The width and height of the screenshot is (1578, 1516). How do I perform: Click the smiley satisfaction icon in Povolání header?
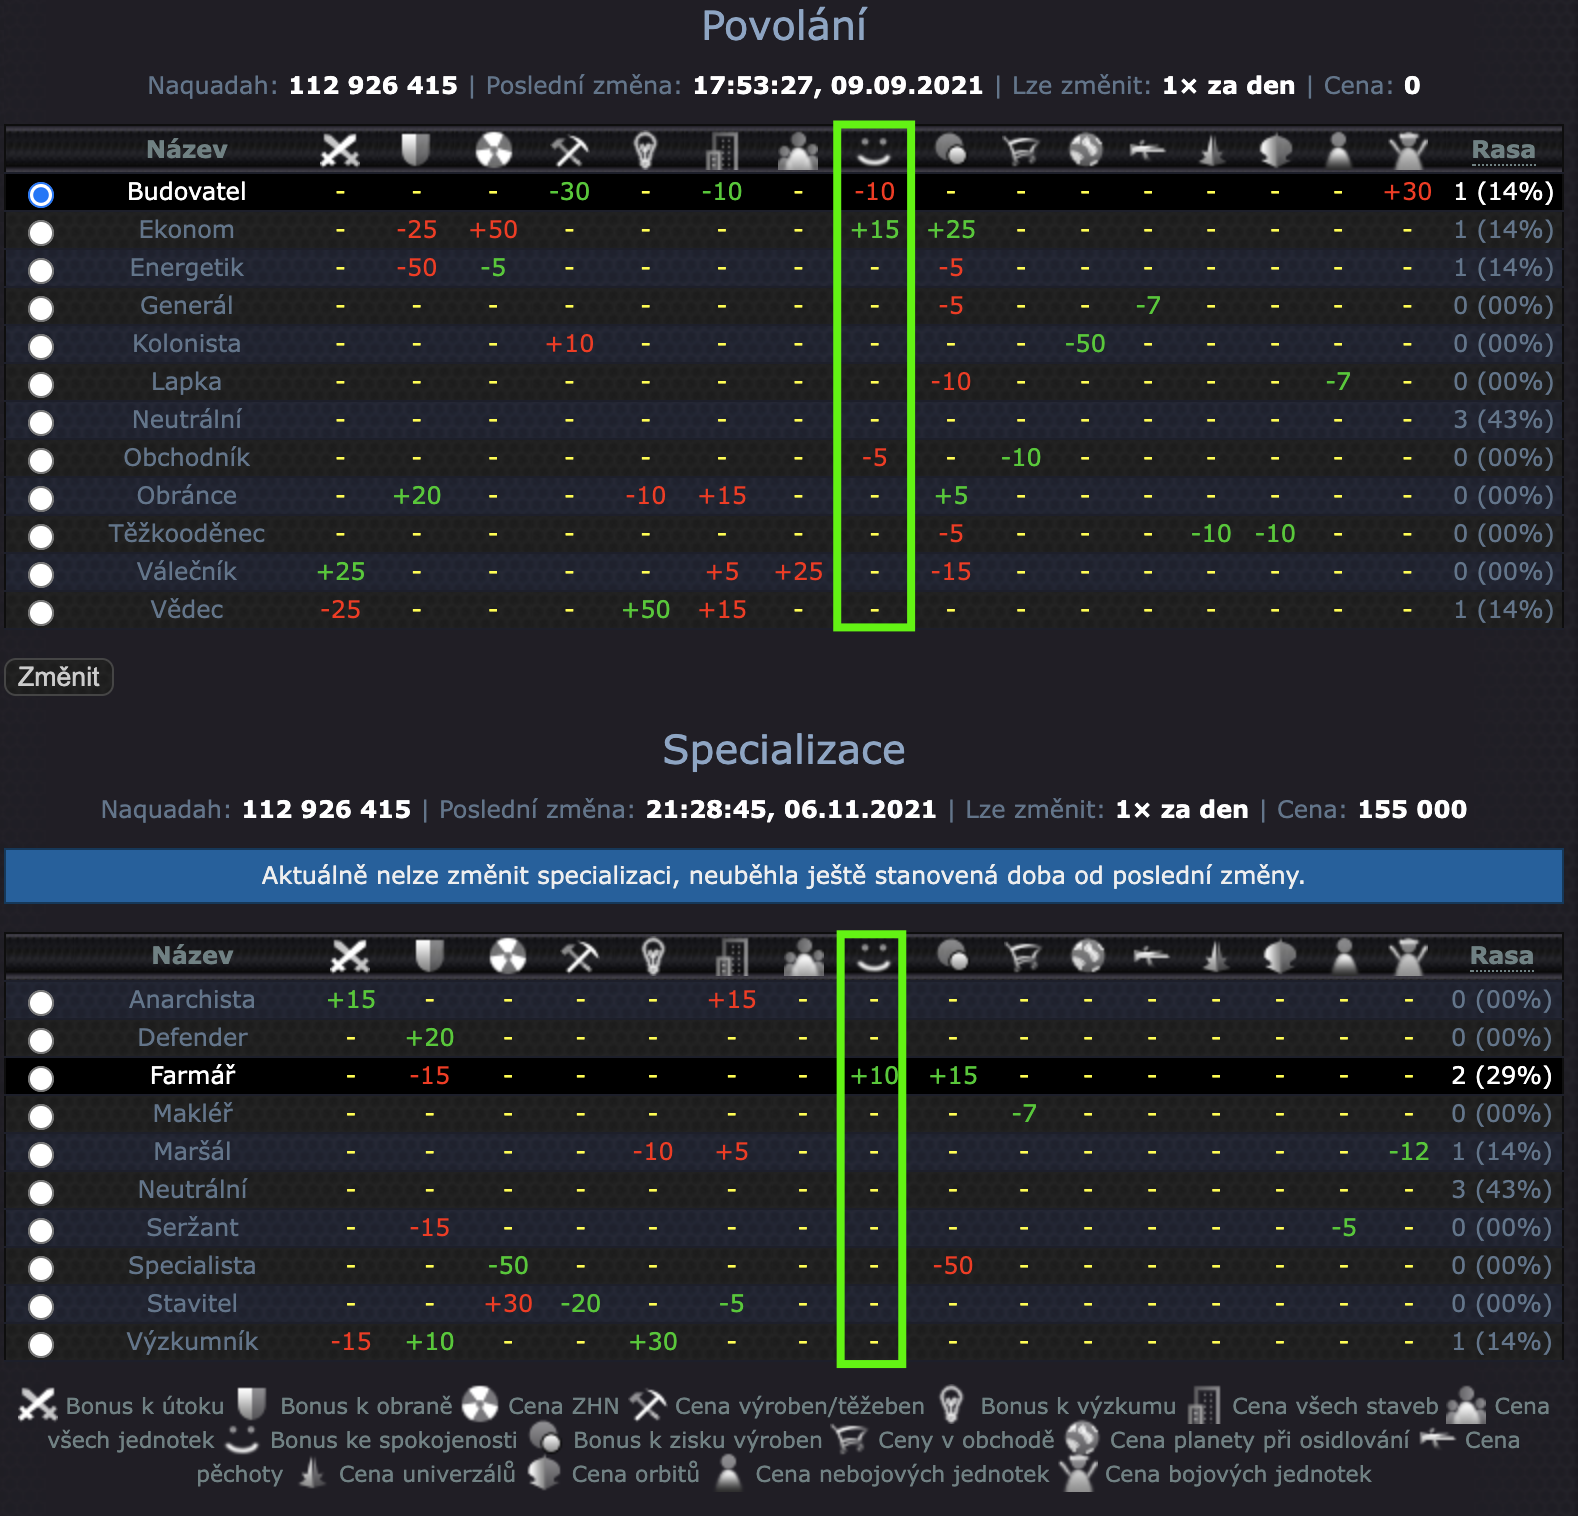click(874, 150)
